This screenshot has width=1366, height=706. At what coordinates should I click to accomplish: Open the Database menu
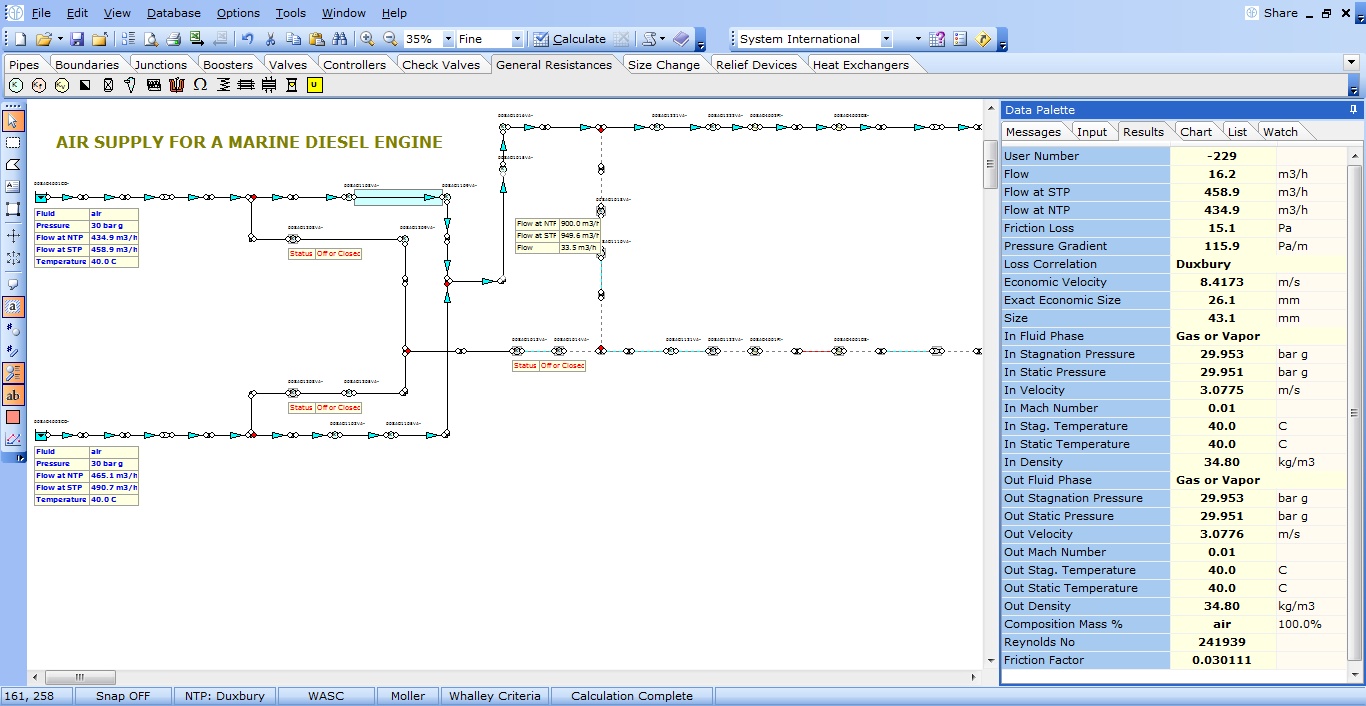point(173,13)
